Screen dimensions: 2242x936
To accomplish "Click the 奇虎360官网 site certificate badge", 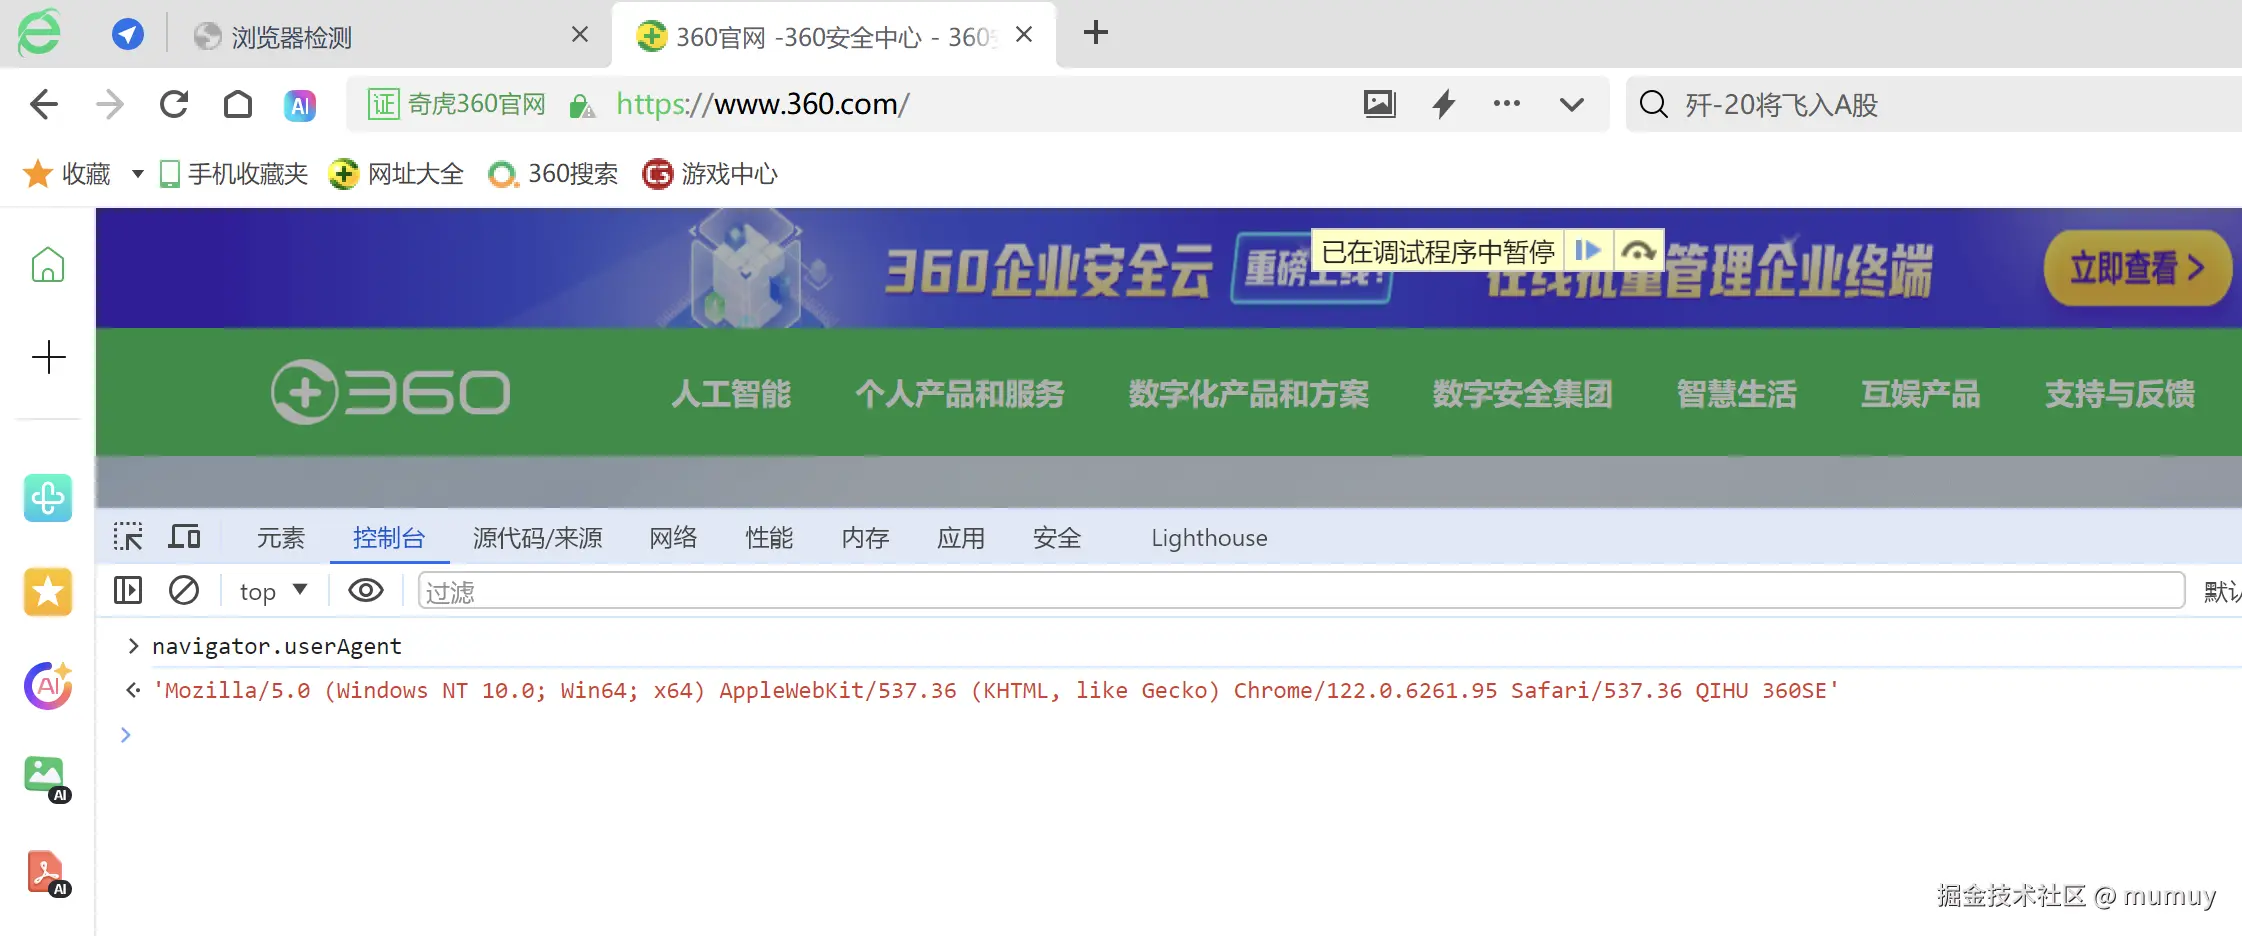I will tap(457, 104).
